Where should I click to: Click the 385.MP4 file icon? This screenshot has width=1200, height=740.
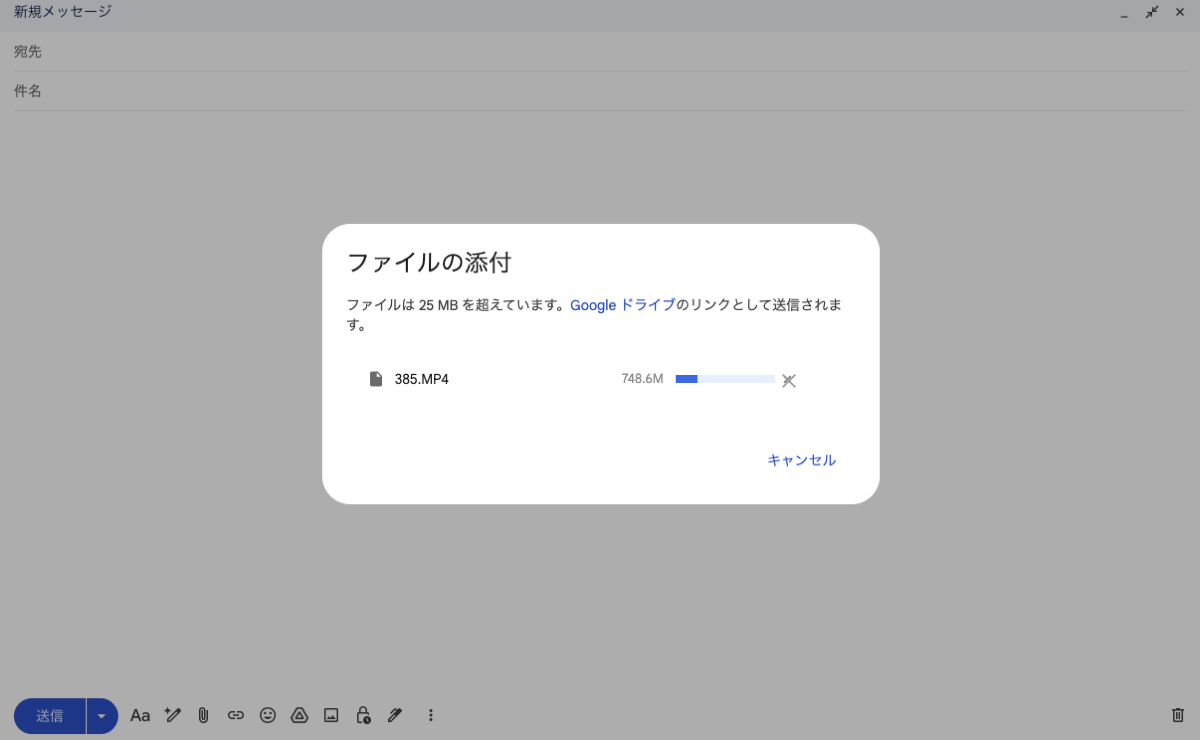click(x=376, y=379)
